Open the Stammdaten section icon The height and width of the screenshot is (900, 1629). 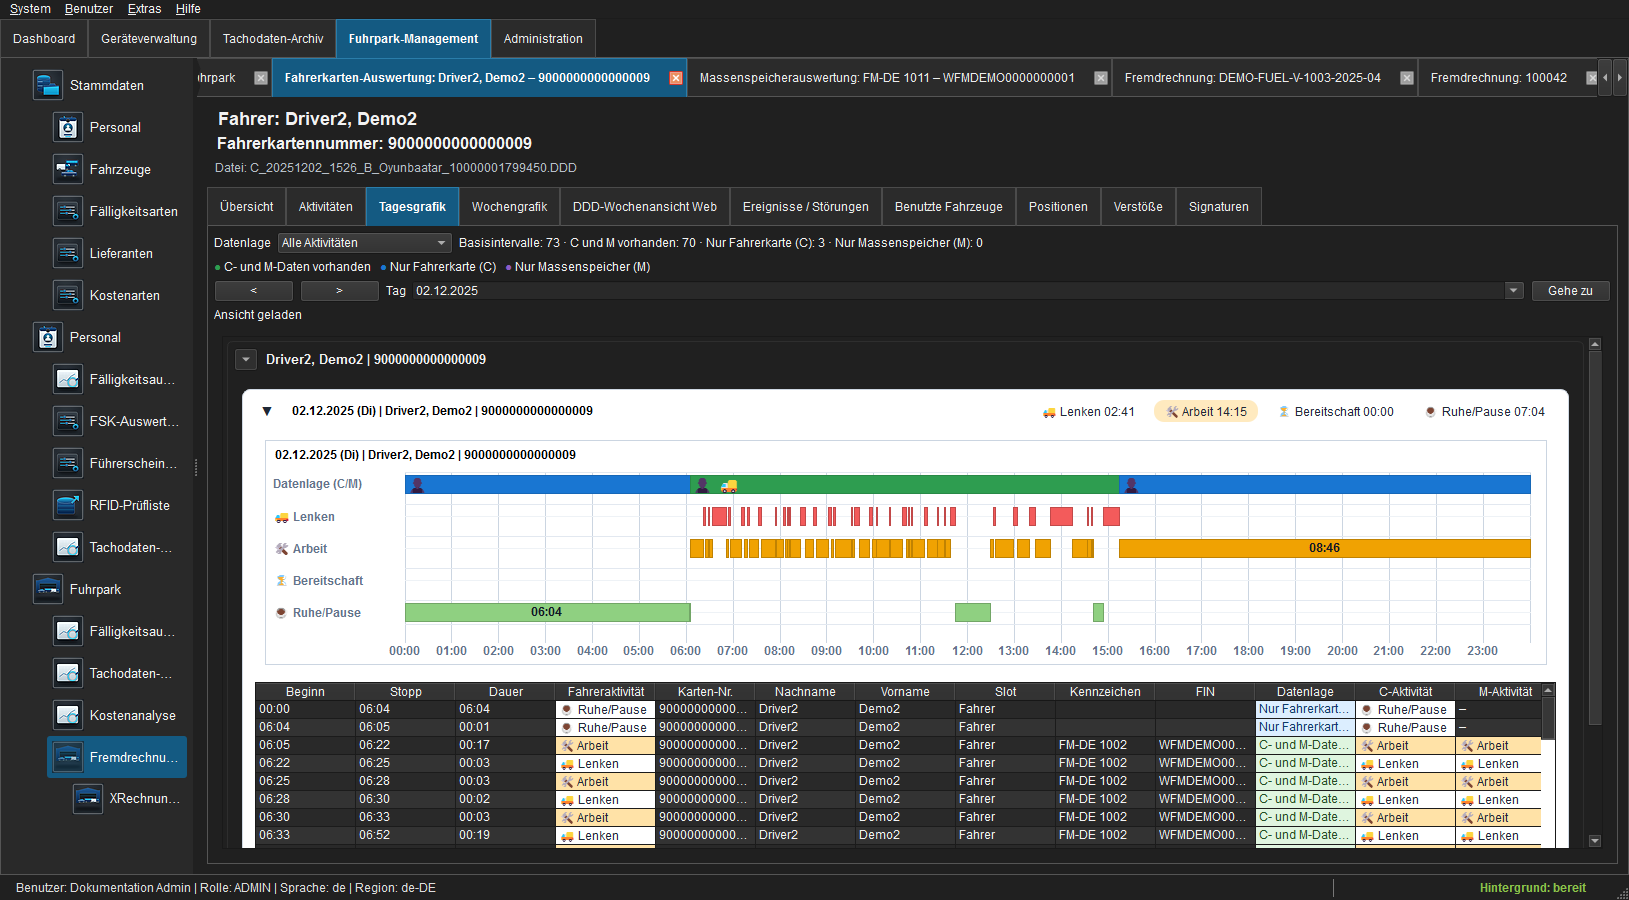[47, 85]
